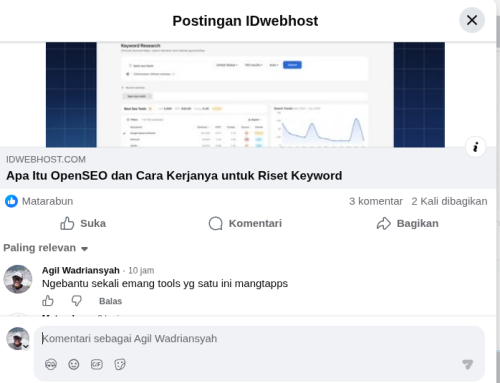This screenshot has width=500, height=383.
Task: Switch commenting identity via the avatar dropdown
Action: tap(18, 339)
